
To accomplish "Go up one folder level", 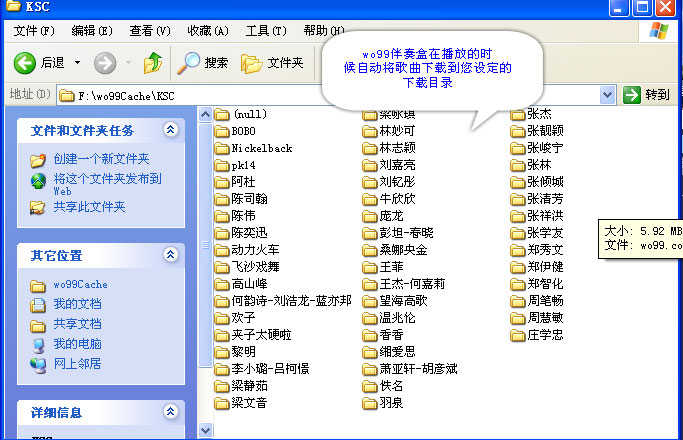I will 153,63.
